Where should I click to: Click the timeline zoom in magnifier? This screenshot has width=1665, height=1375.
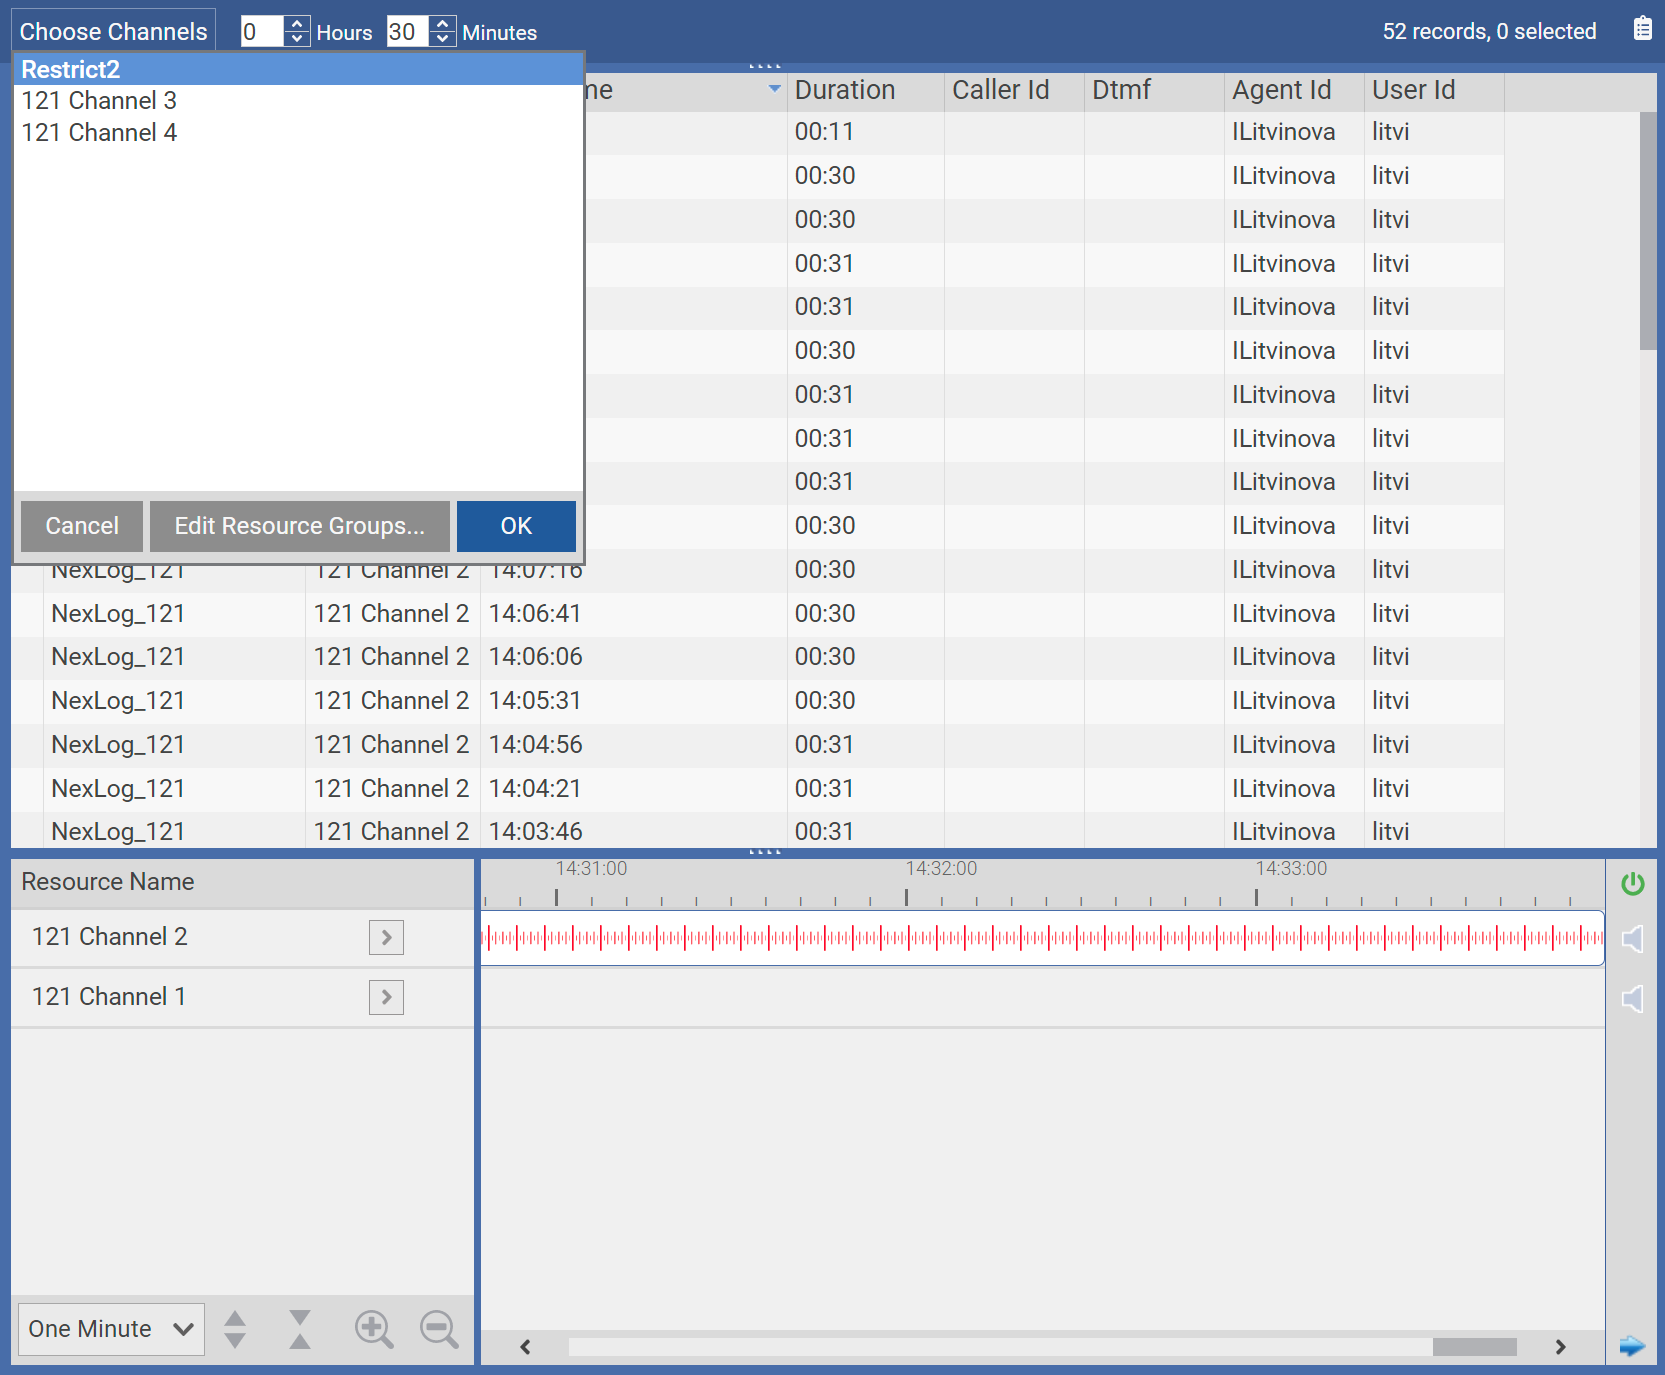[x=374, y=1329]
